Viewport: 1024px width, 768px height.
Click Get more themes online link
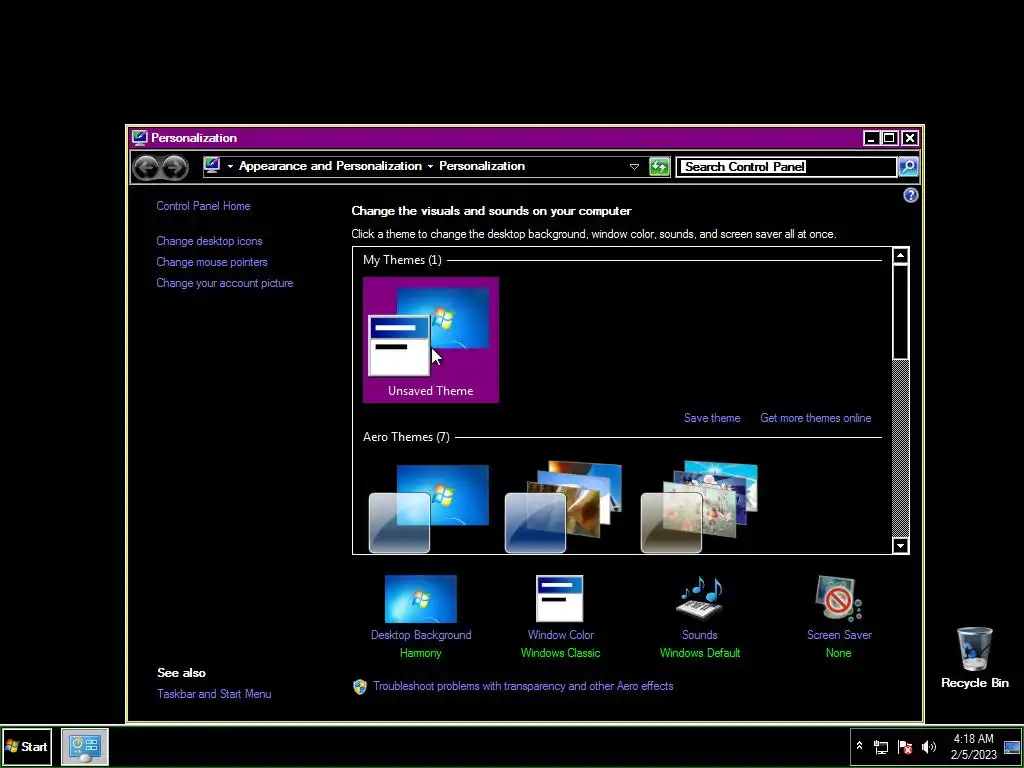tap(816, 418)
